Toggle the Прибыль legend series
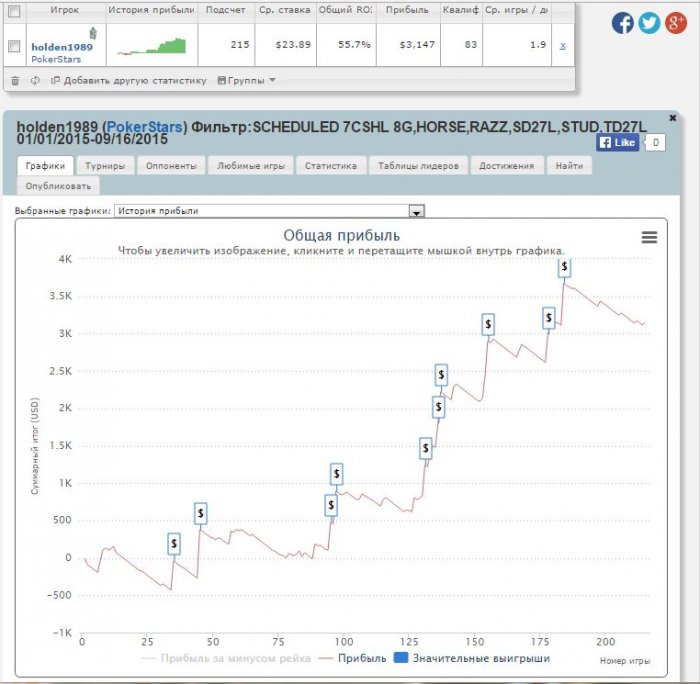 pyautogui.click(x=352, y=658)
